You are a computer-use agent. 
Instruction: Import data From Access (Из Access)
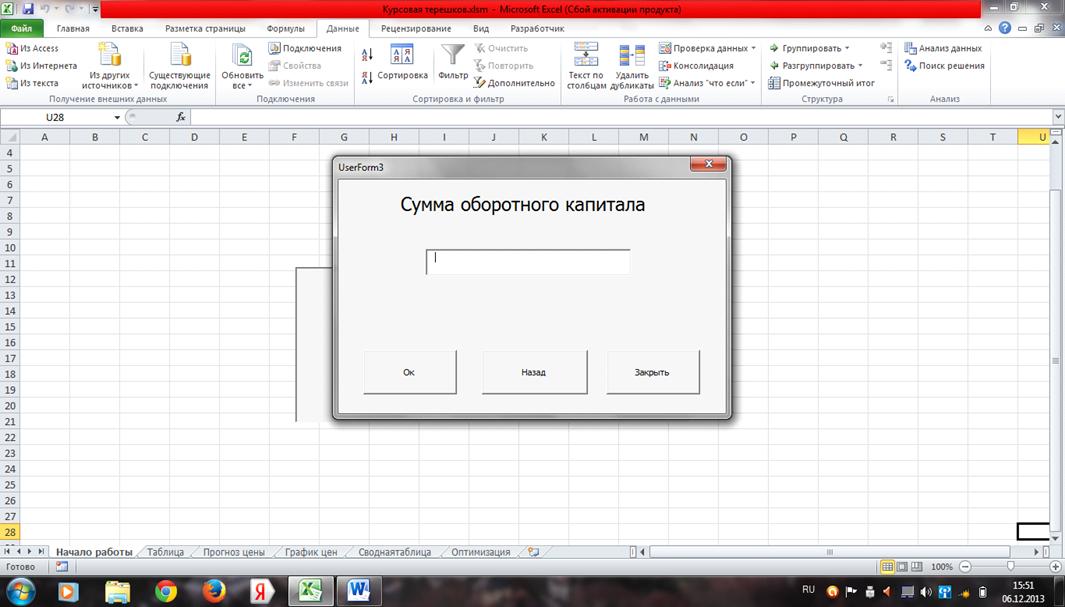click(32, 48)
